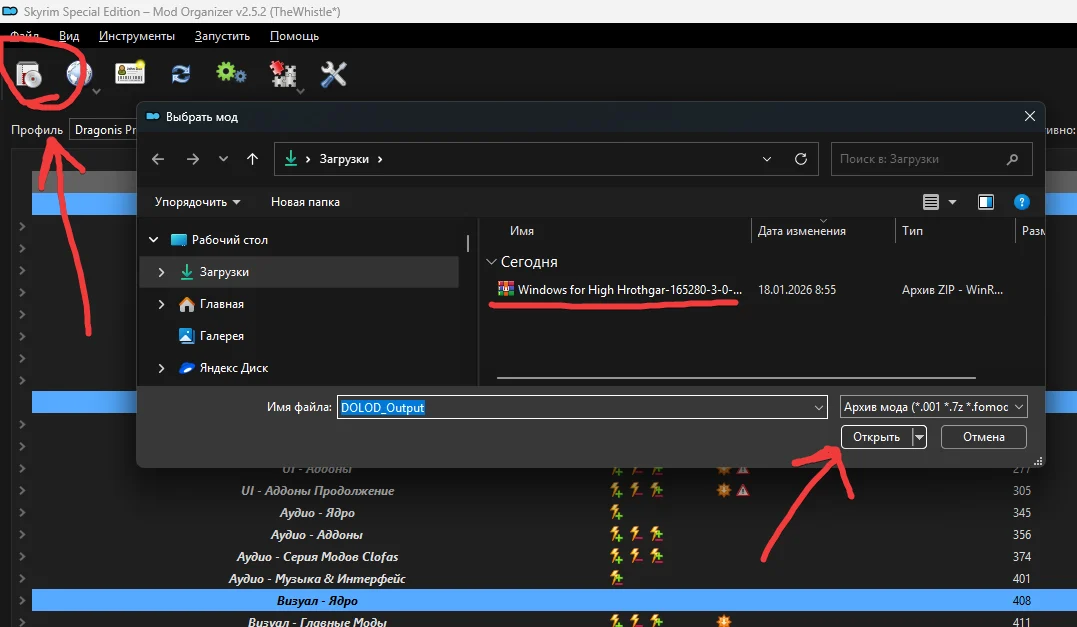Refresh the Загрузки folder view
Screen dimensions: 1077x627
coord(801,159)
